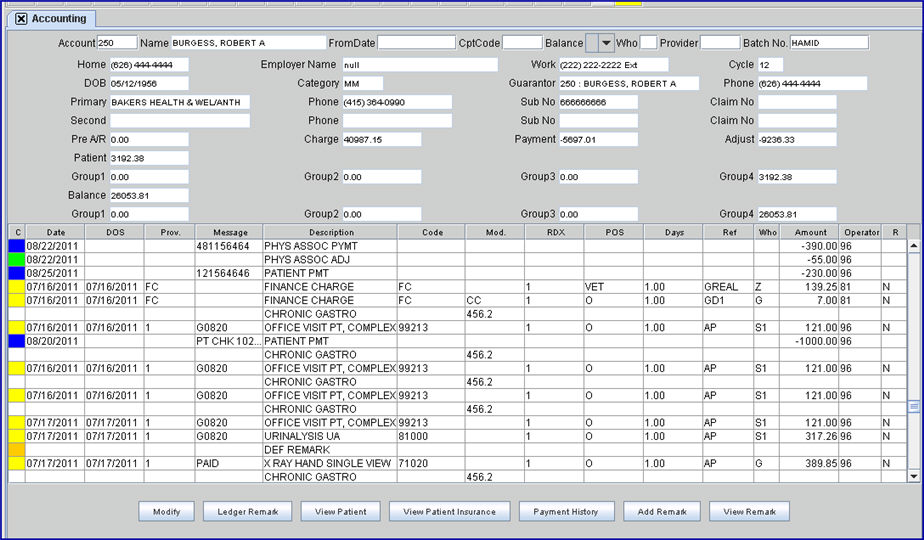The width and height of the screenshot is (924, 540).
Task: Select PHYS ASSOC PYMT description cell
Action: pos(330,246)
